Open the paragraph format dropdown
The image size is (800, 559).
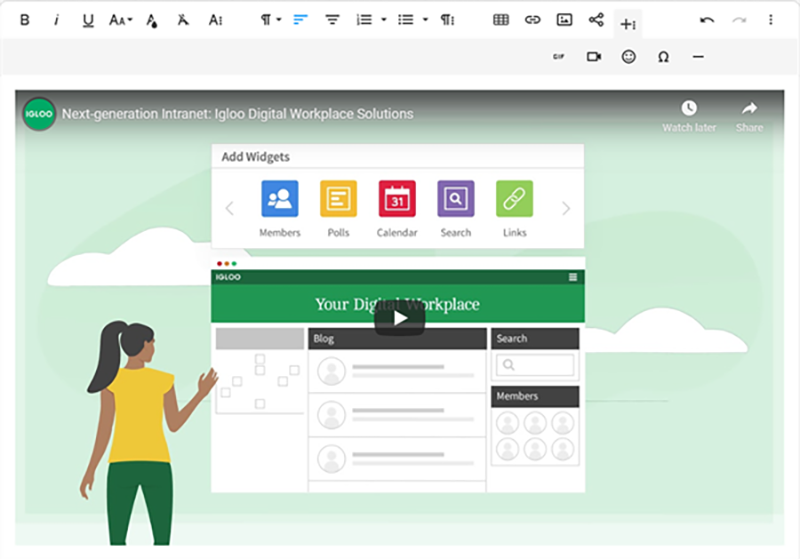[270, 20]
